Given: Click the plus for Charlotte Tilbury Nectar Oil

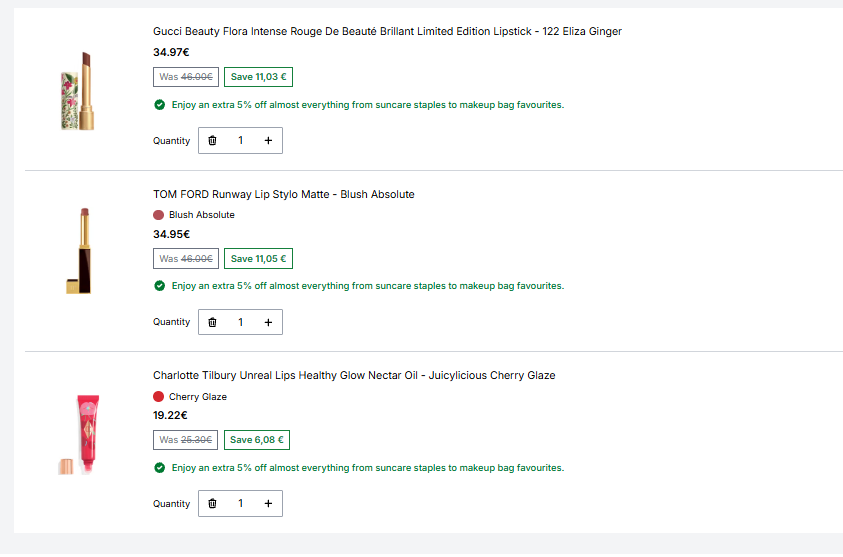Looking at the screenshot, I should point(268,503).
